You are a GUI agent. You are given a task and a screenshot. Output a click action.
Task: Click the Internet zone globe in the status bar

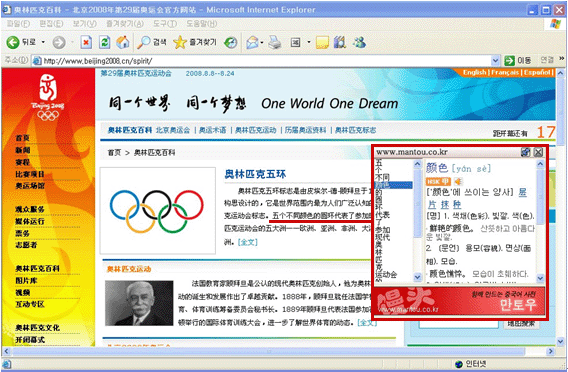click(x=459, y=364)
